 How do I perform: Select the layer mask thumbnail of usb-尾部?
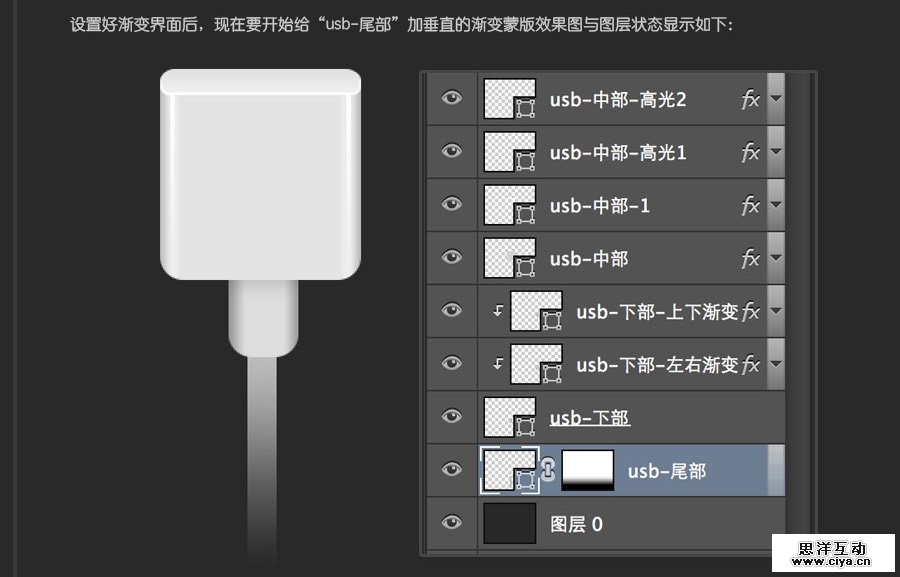pos(585,470)
